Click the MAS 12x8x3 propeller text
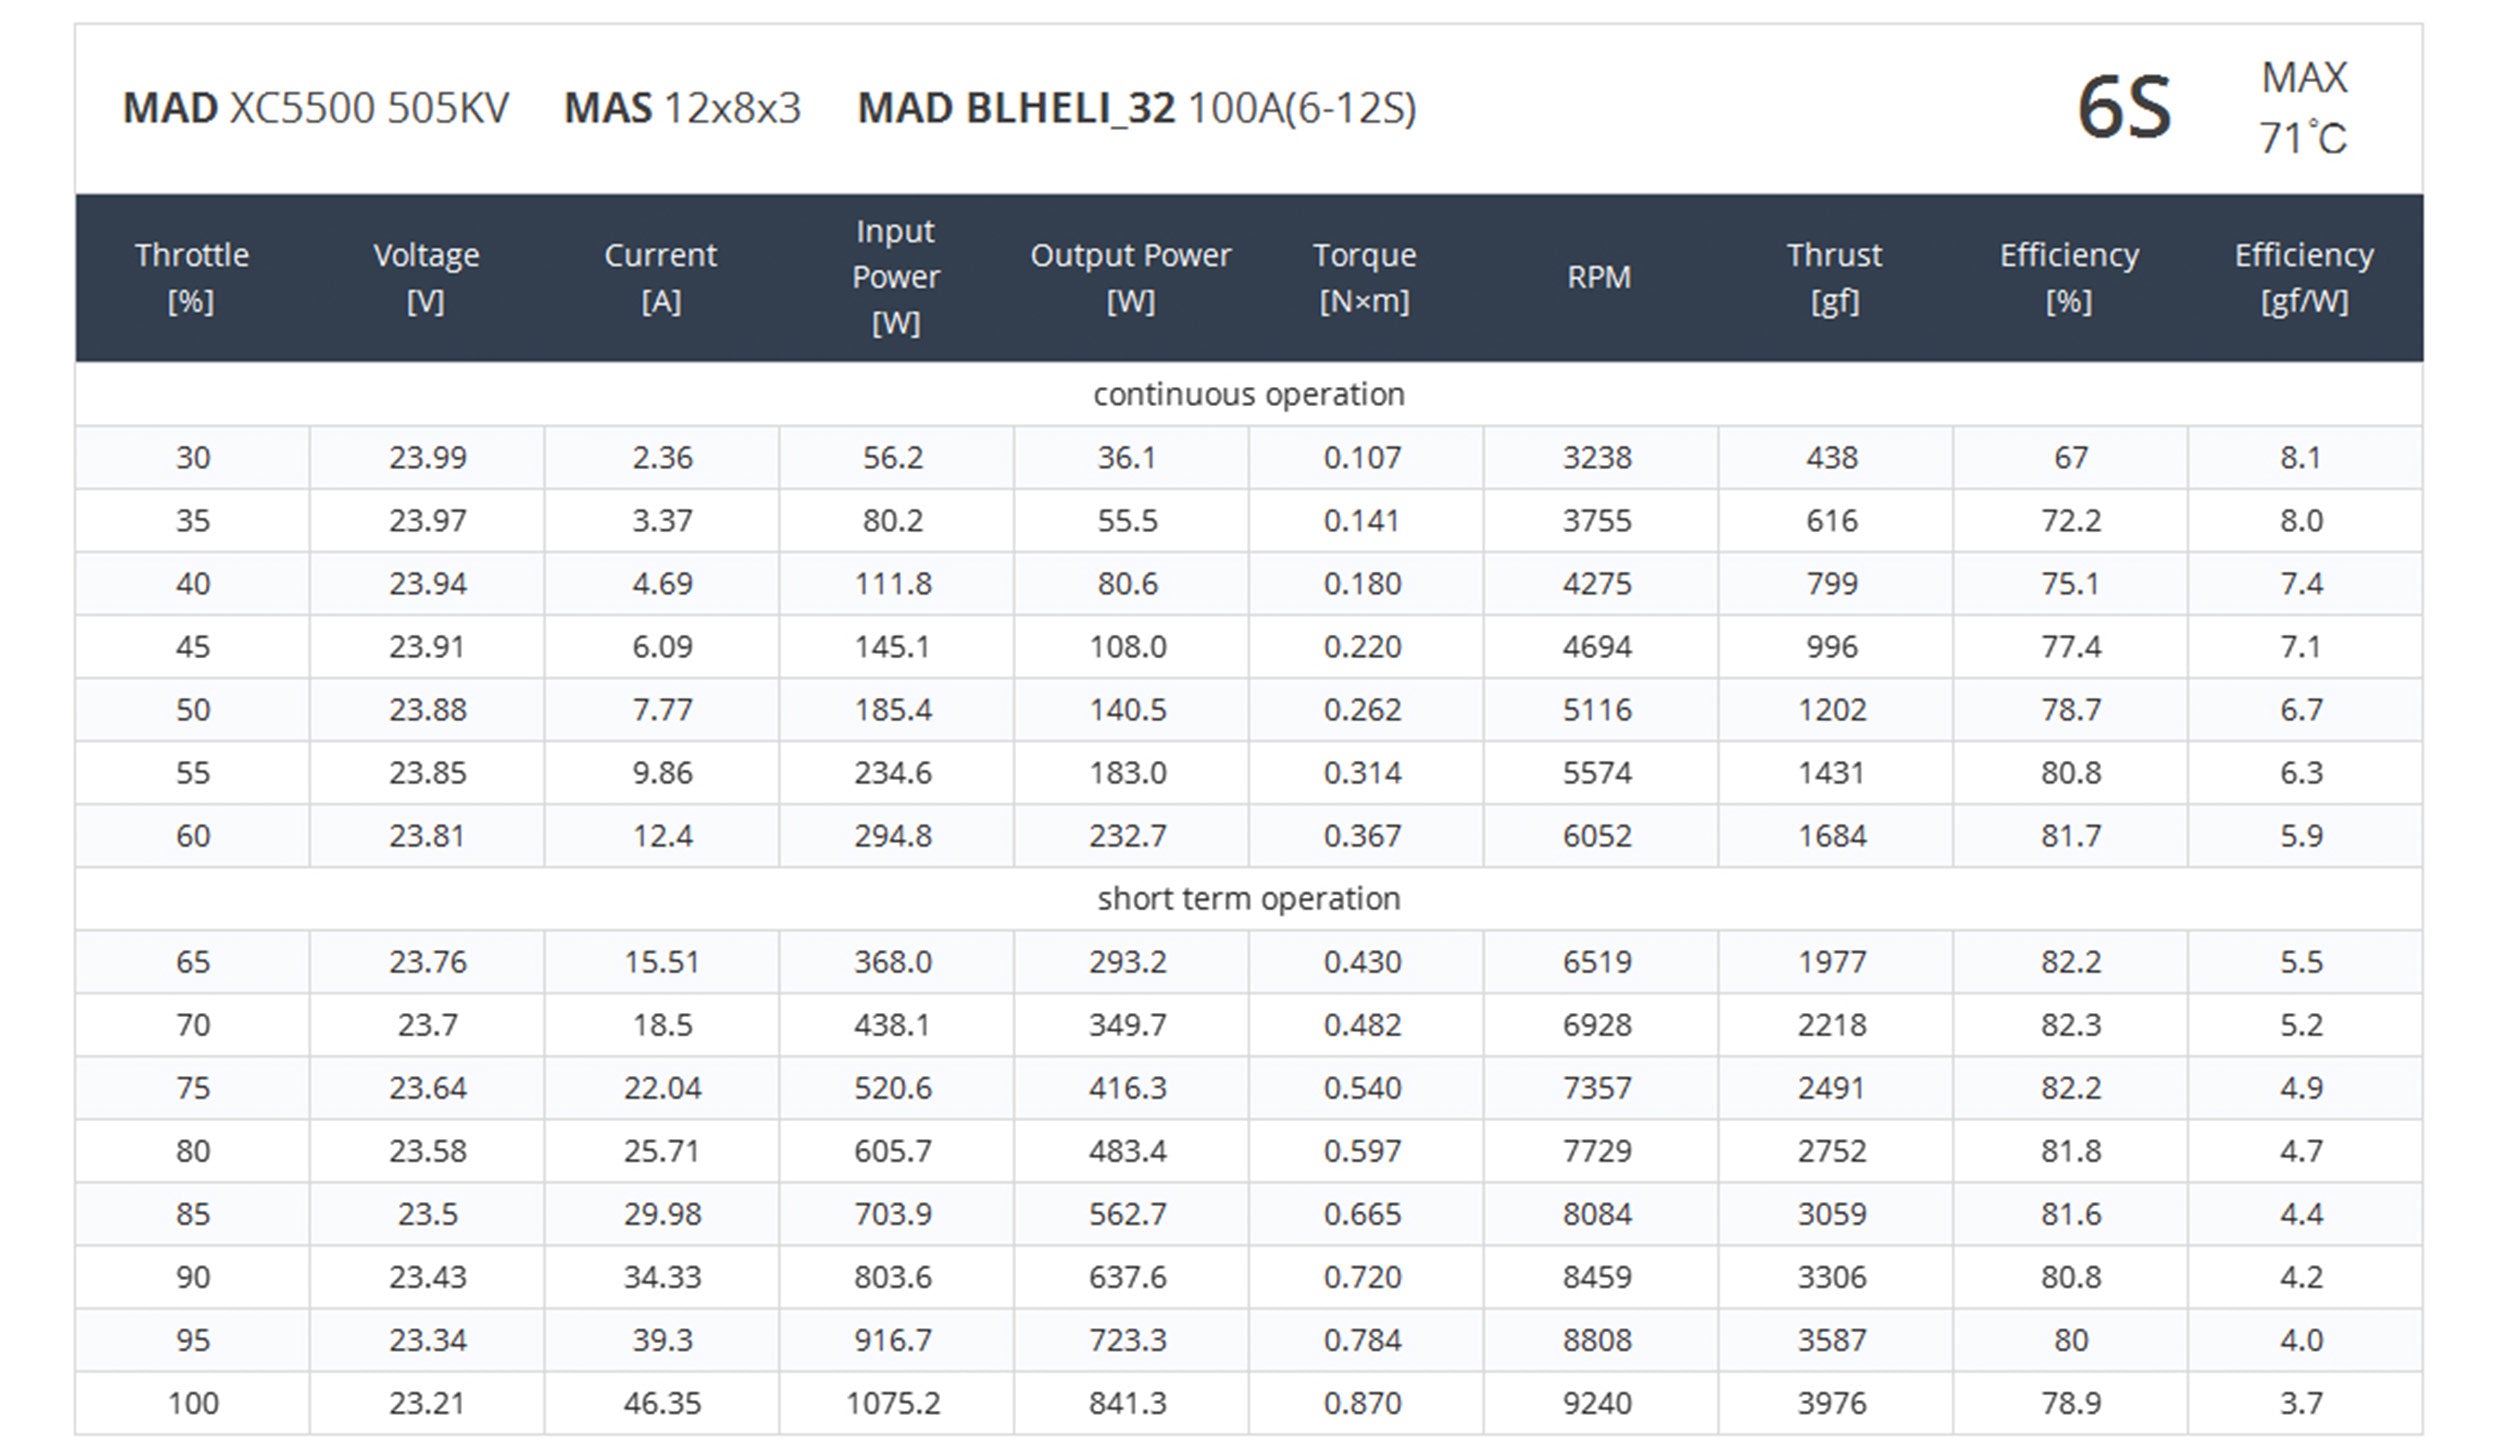The height and width of the screenshot is (1452, 2500). [682, 108]
